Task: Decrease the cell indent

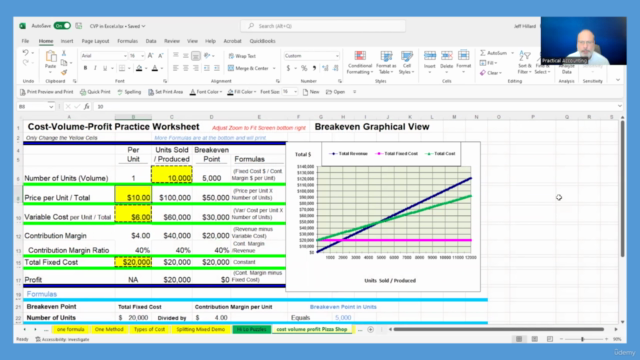Action: (207, 68)
